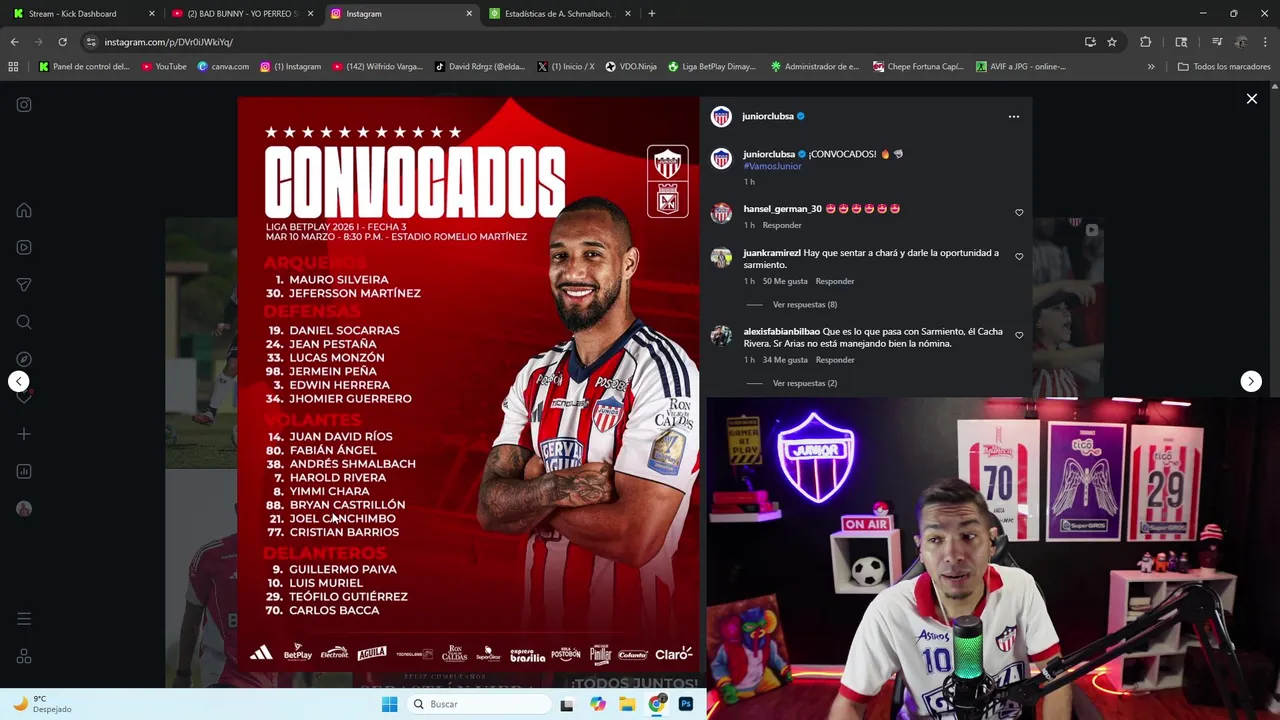The image size is (1280, 720).
Task: Open the #VamosJunior hashtag
Action: click(772, 166)
